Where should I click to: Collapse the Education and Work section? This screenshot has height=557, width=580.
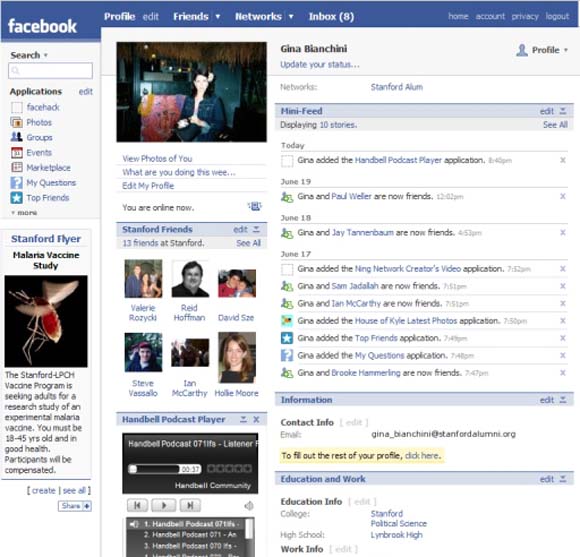pos(563,479)
